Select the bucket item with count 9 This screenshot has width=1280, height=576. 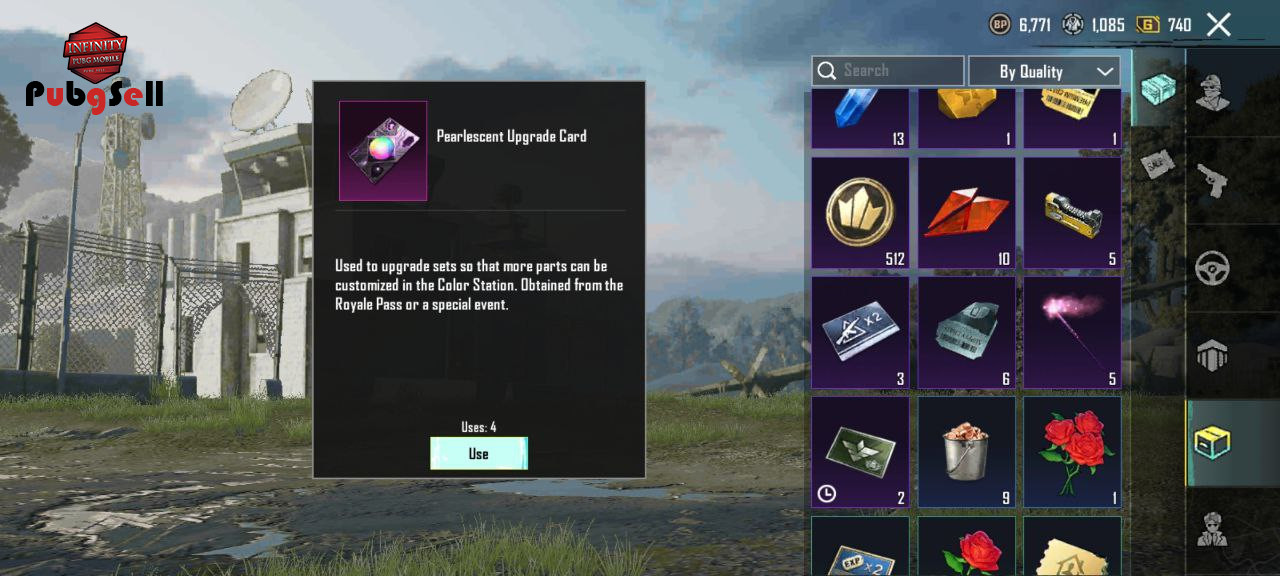click(966, 453)
